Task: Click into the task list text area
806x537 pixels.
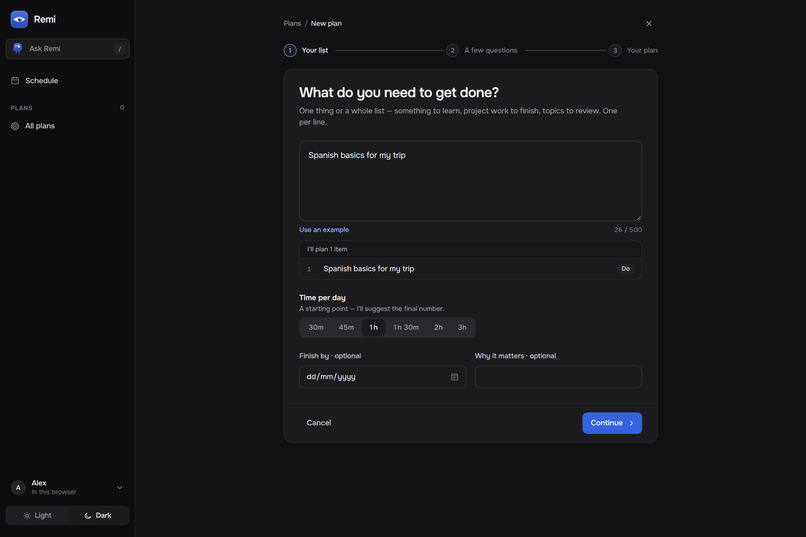Action: [470, 181]
